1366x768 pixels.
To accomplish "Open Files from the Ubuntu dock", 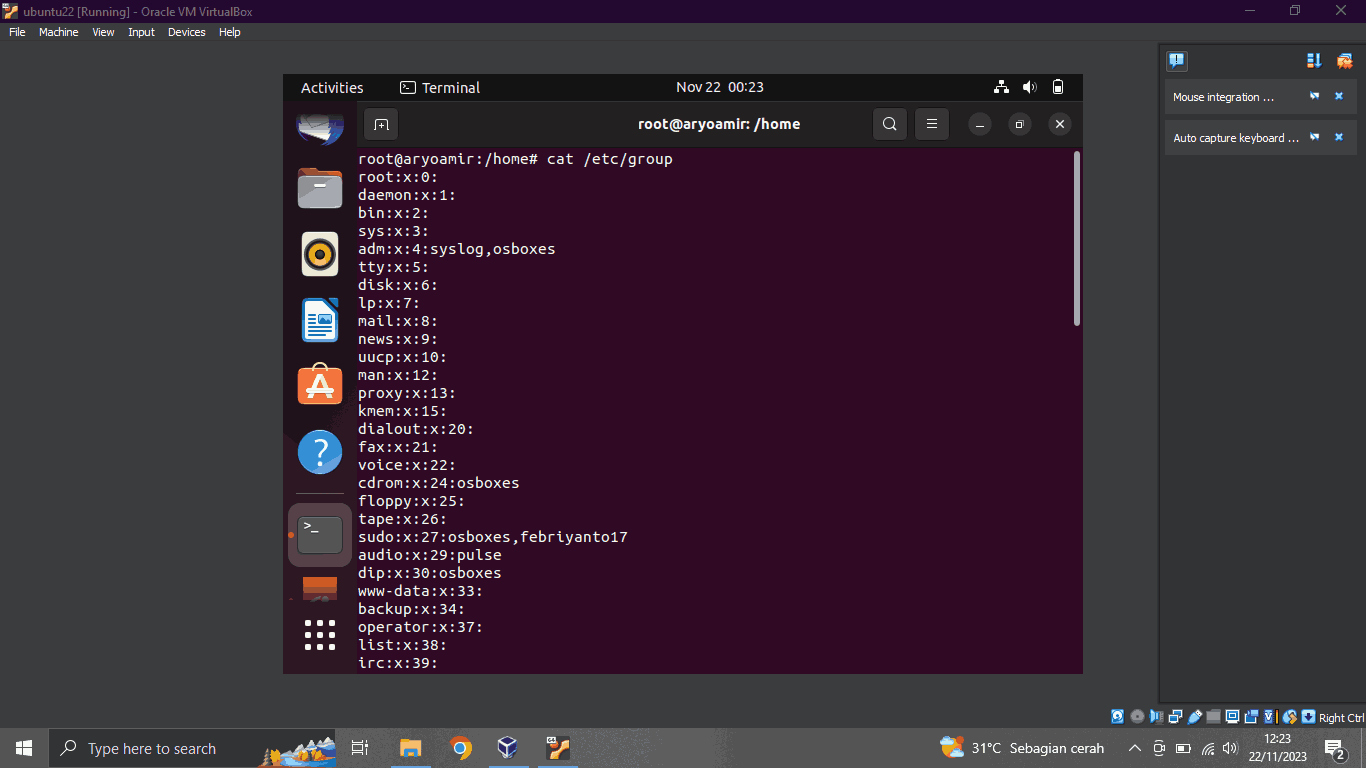I will click(x=320, y=188).
